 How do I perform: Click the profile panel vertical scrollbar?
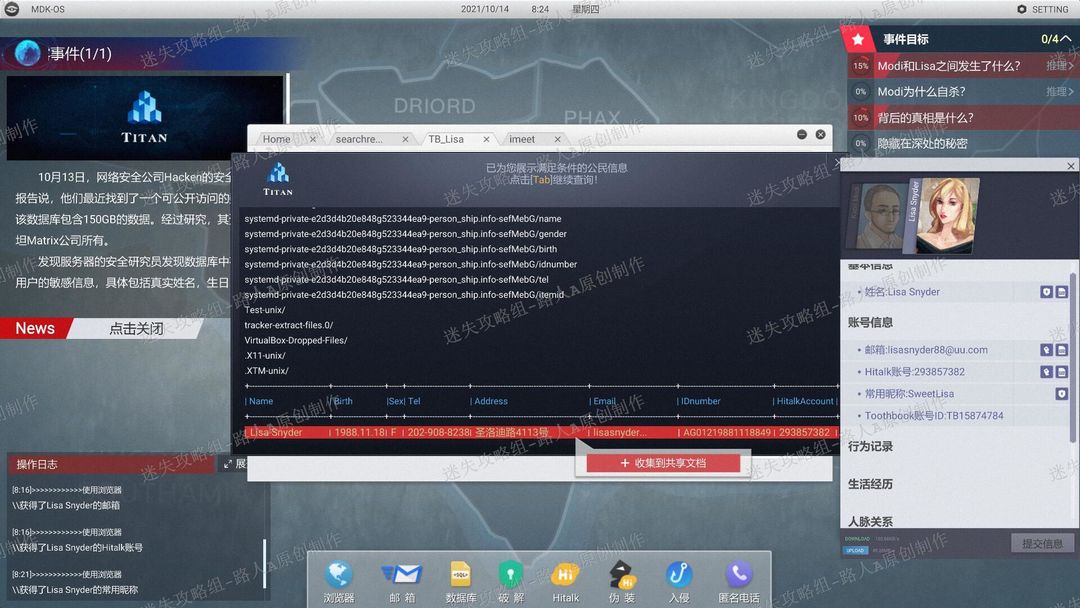tap(1072, 358)
